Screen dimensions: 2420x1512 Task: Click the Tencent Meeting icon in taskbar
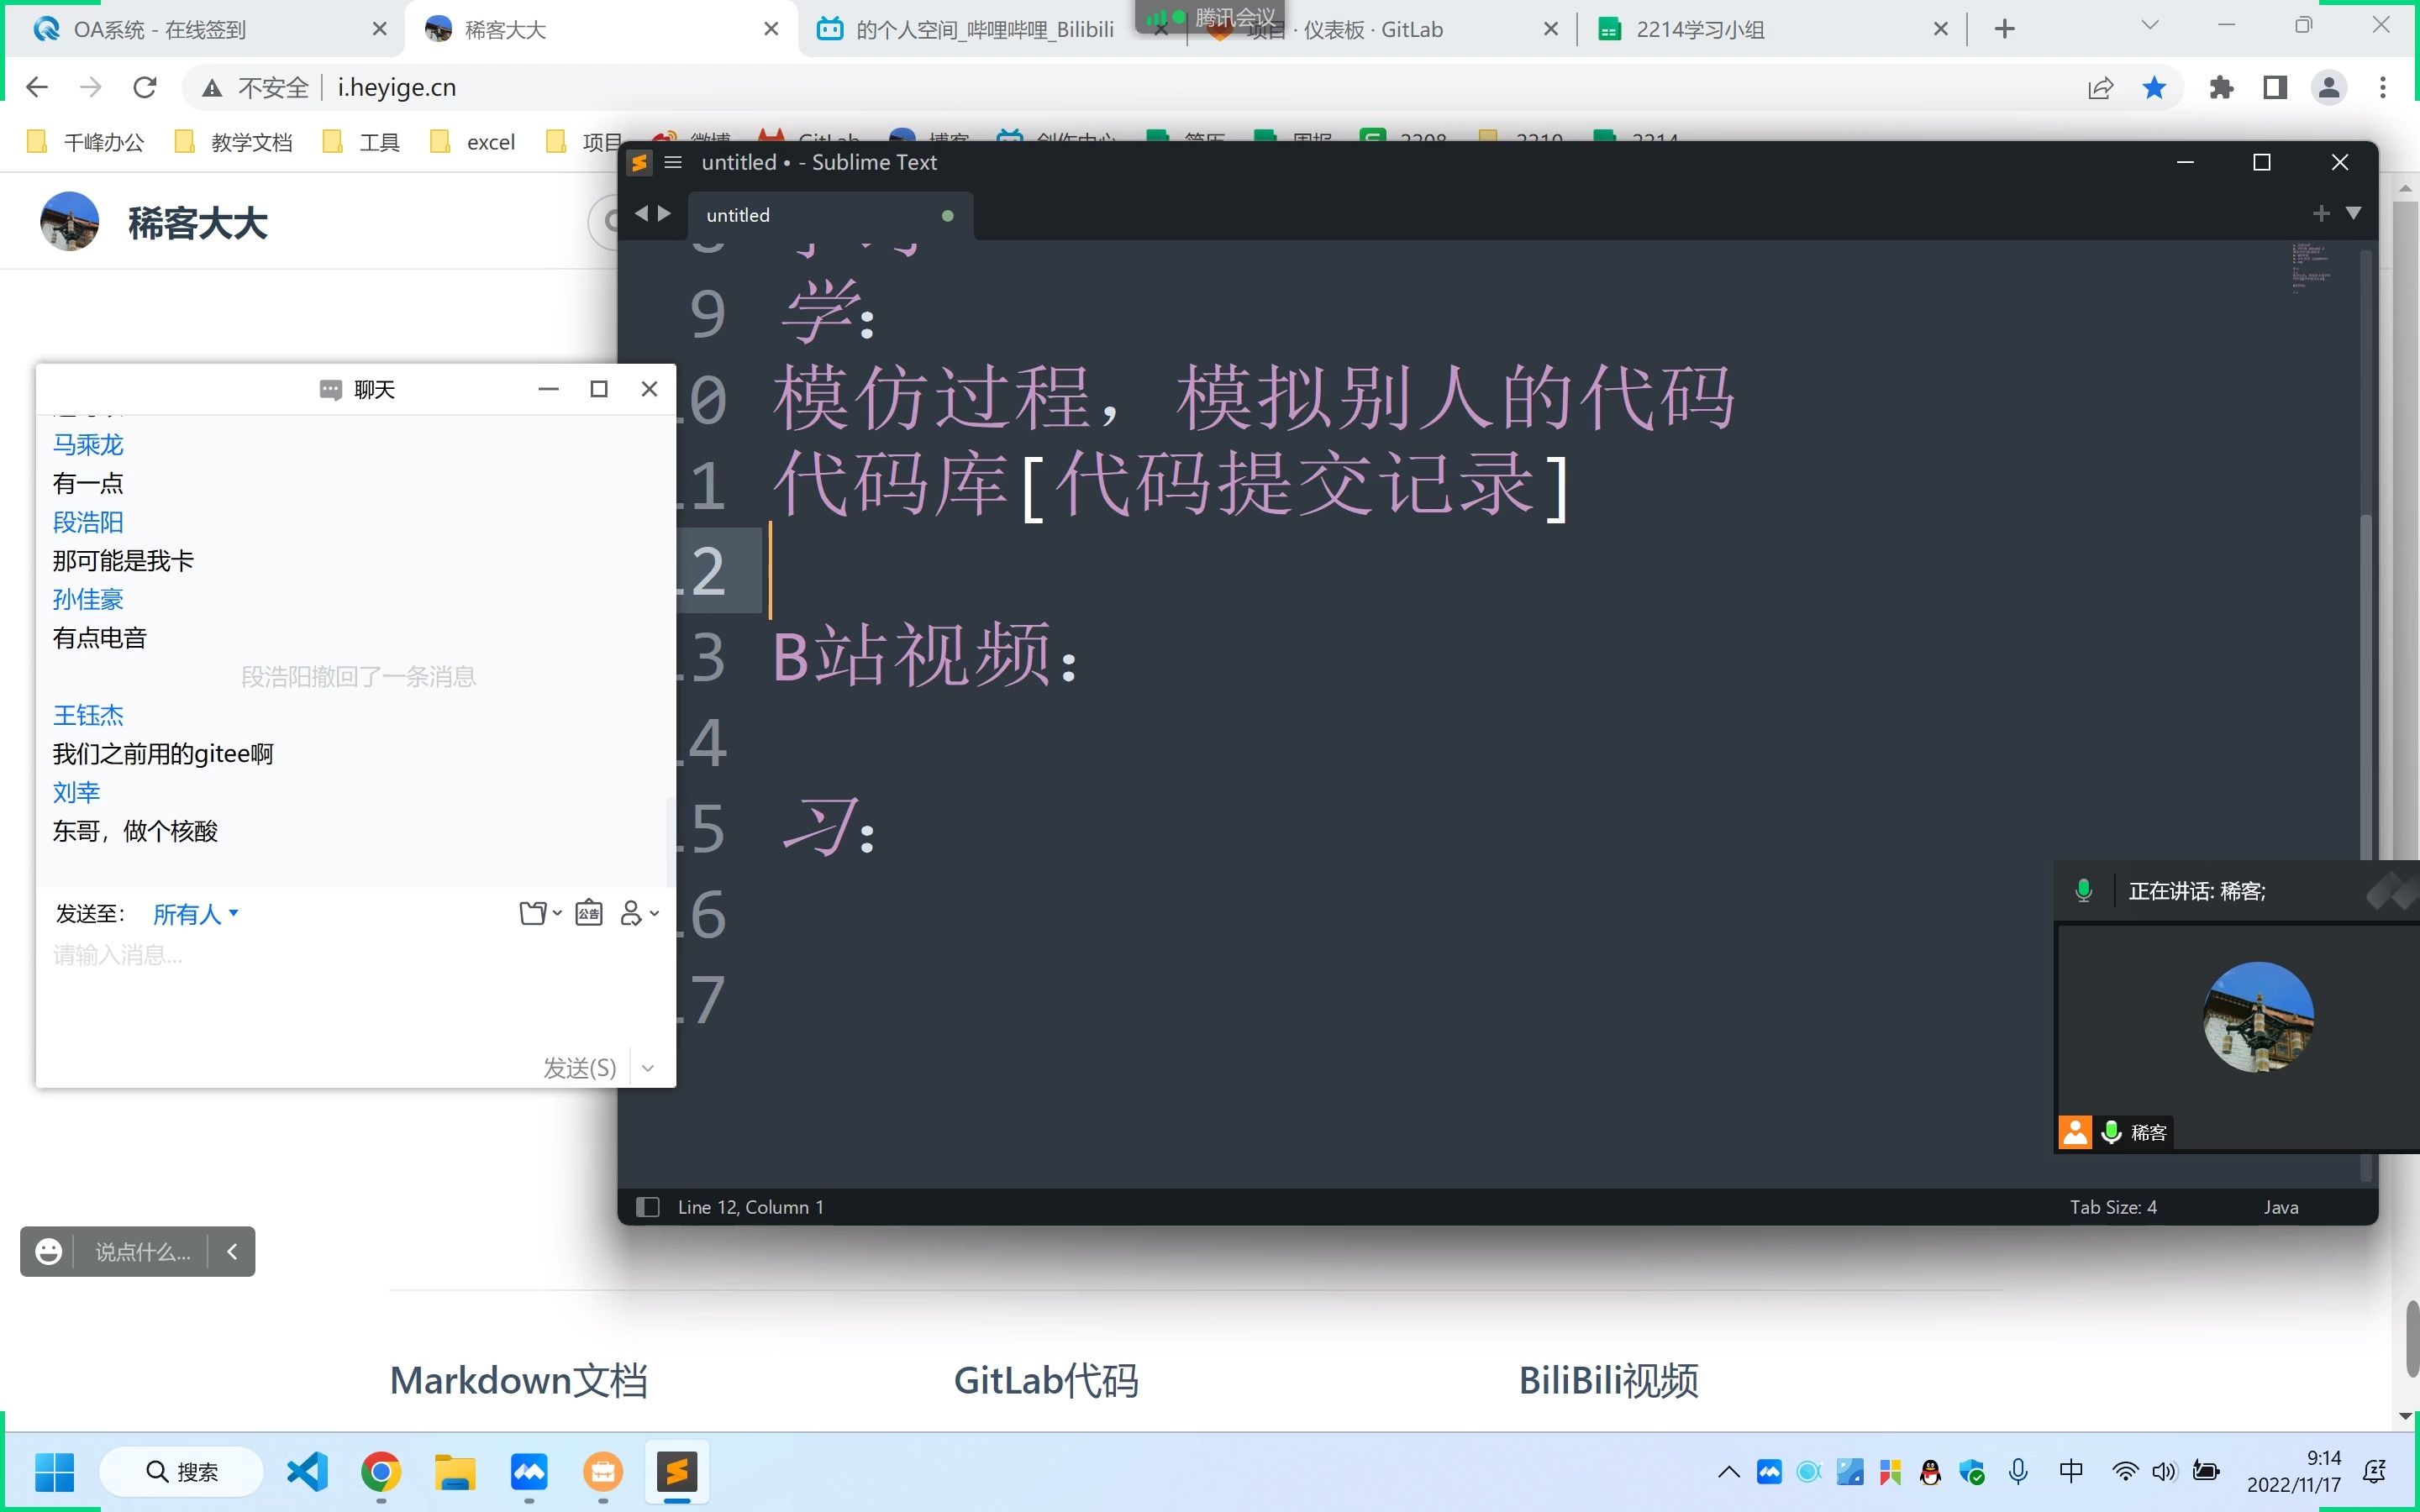click(531, 1472)
